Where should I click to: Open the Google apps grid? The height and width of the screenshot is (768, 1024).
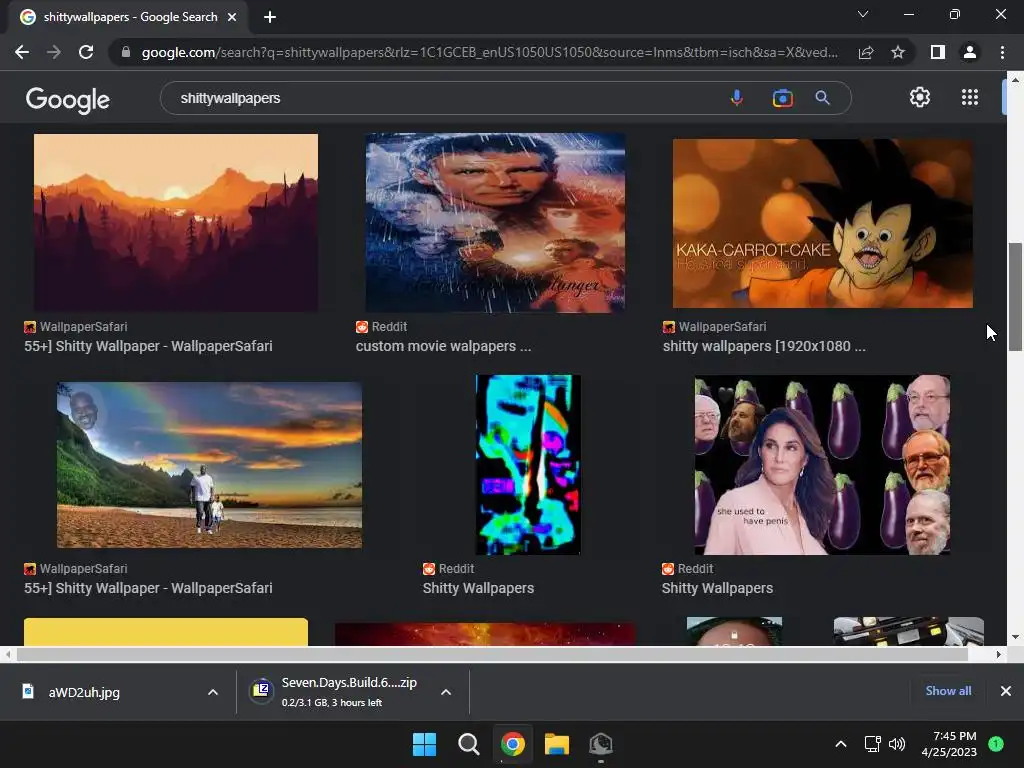click(x=970, y=97)
